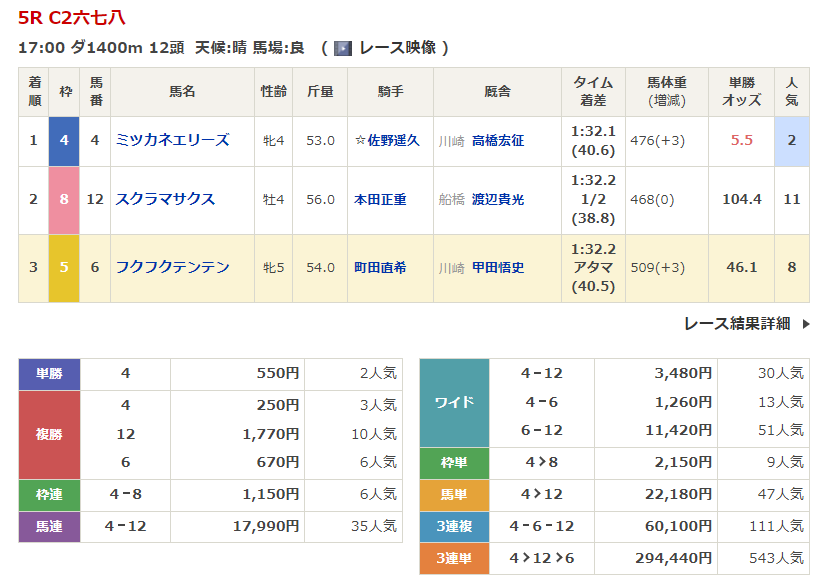
Task: Open horse ミツカネエリーズ page
Action: (172, 141)
